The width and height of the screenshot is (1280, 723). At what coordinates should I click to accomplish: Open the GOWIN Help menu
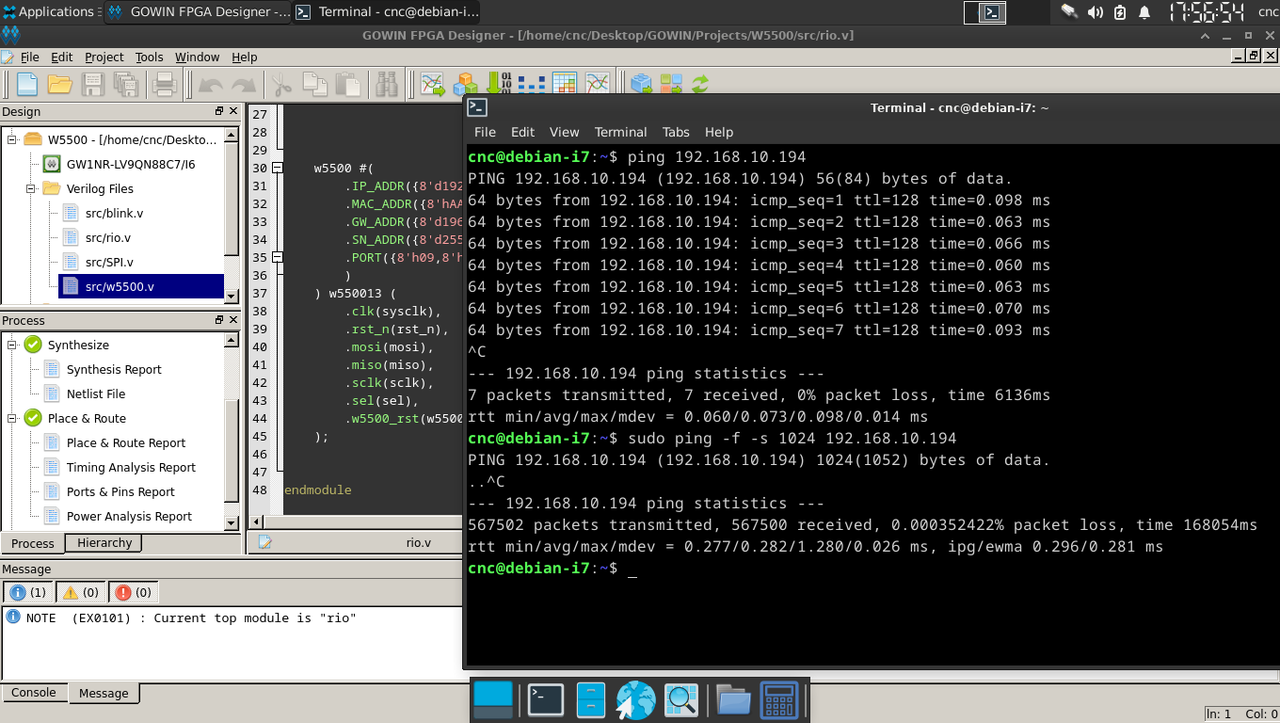coord(244,57)
